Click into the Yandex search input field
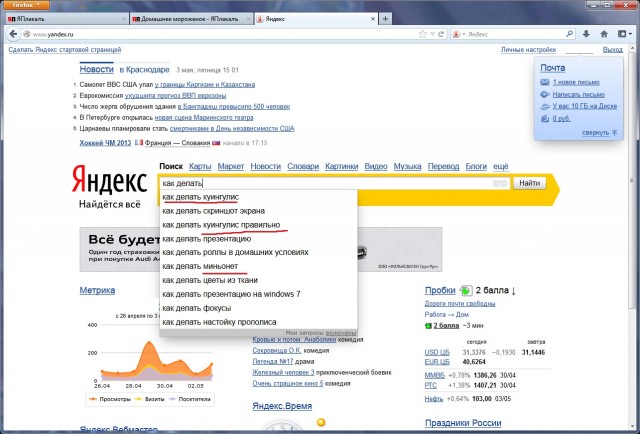 330,184
